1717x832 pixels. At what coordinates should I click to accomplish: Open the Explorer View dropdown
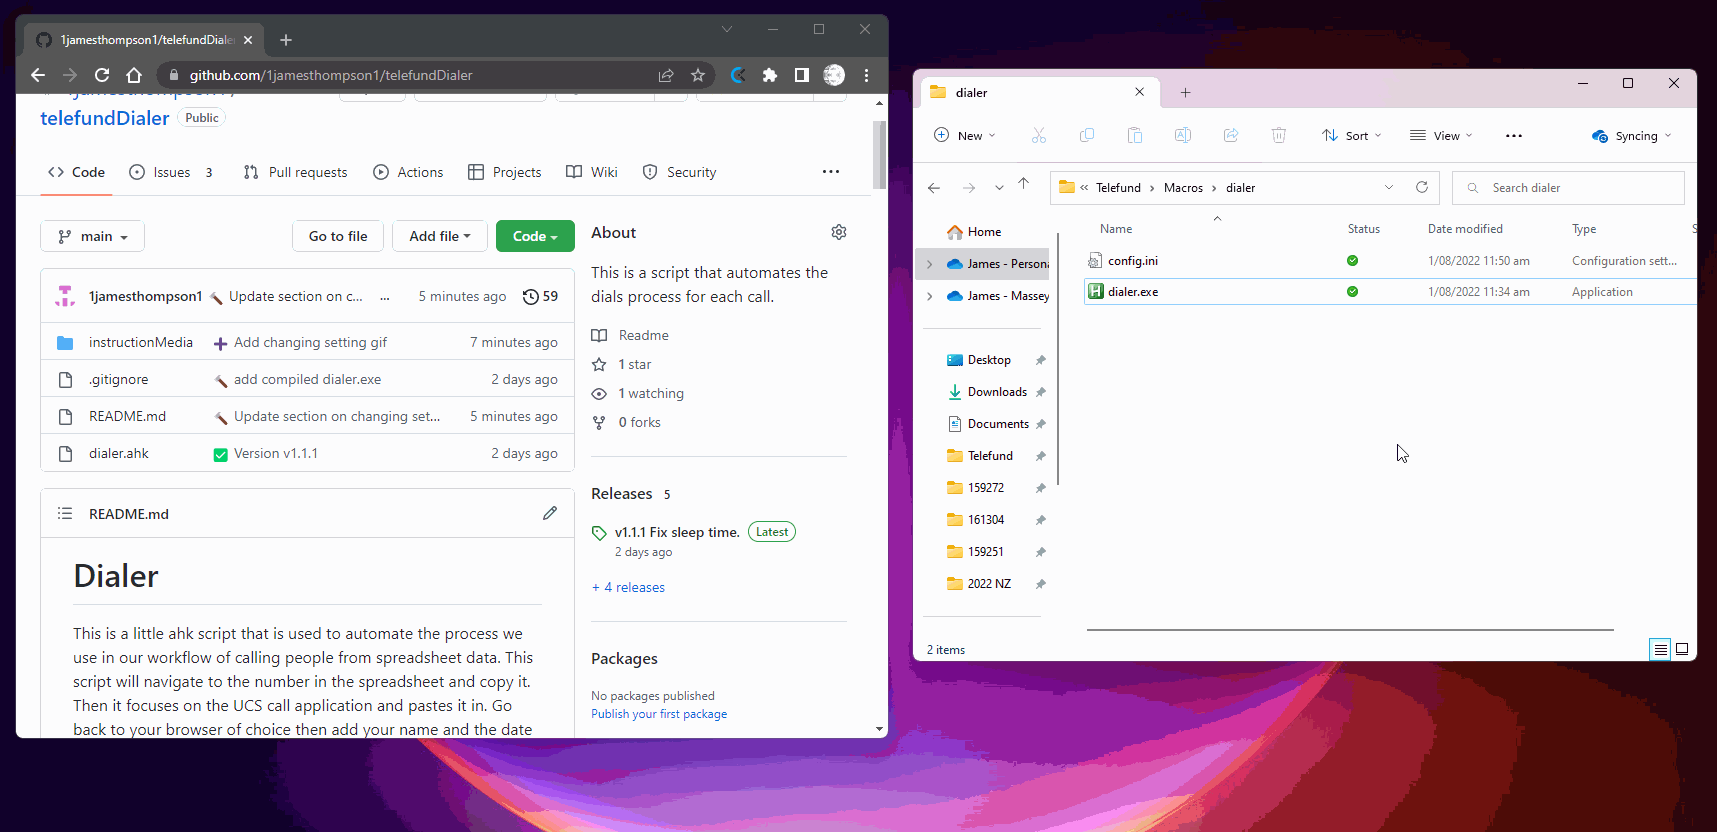(1441, 135)
